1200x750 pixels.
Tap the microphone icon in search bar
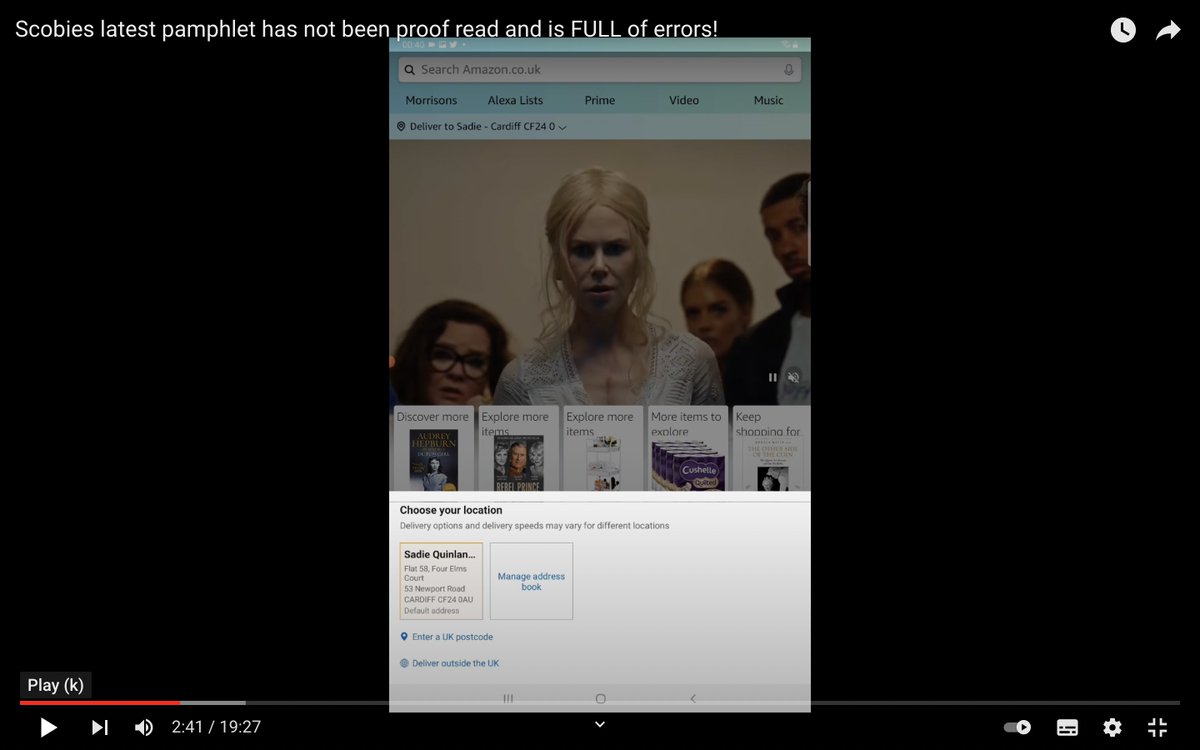pyautogui.click(x=788, y=70)
